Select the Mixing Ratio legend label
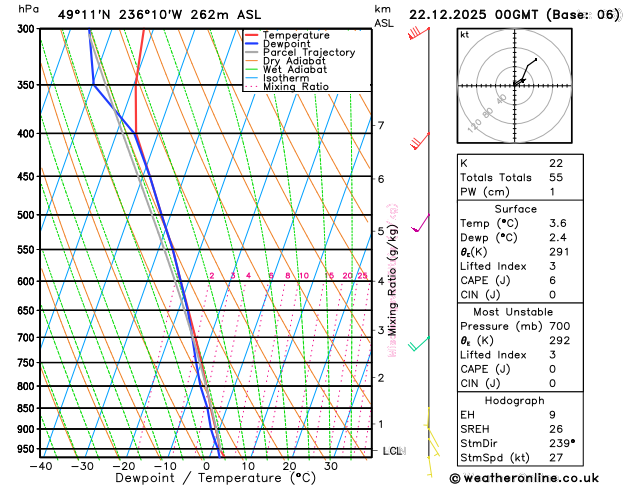The image size is (629, 486). tap(296, 87)
